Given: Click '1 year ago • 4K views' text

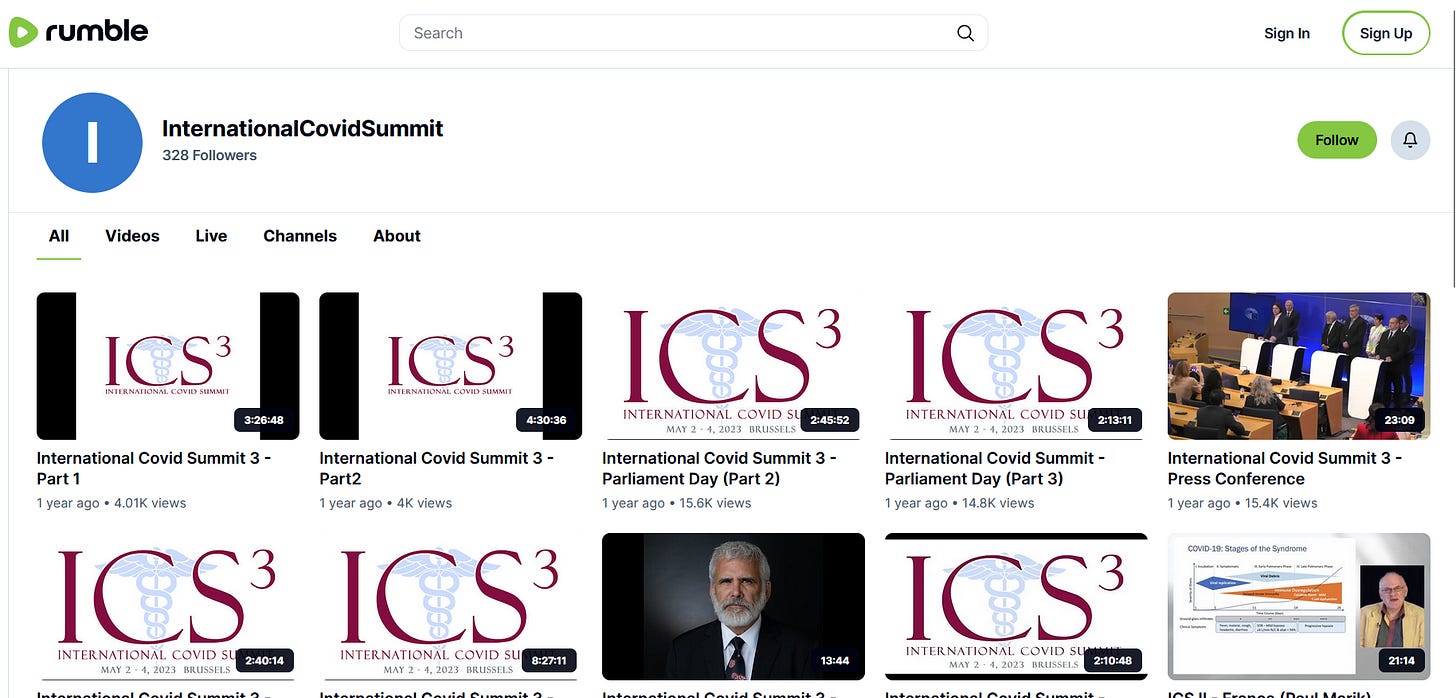Looking at the screenshot, I should tap(386, 503).
